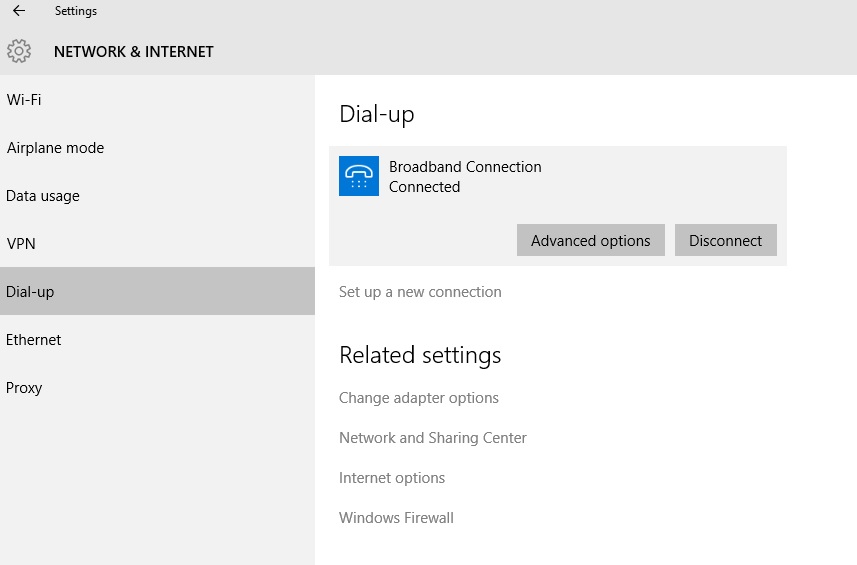857x565 pixels.
Task: Open Airplane mode settings
Action: tap(157, 148)
